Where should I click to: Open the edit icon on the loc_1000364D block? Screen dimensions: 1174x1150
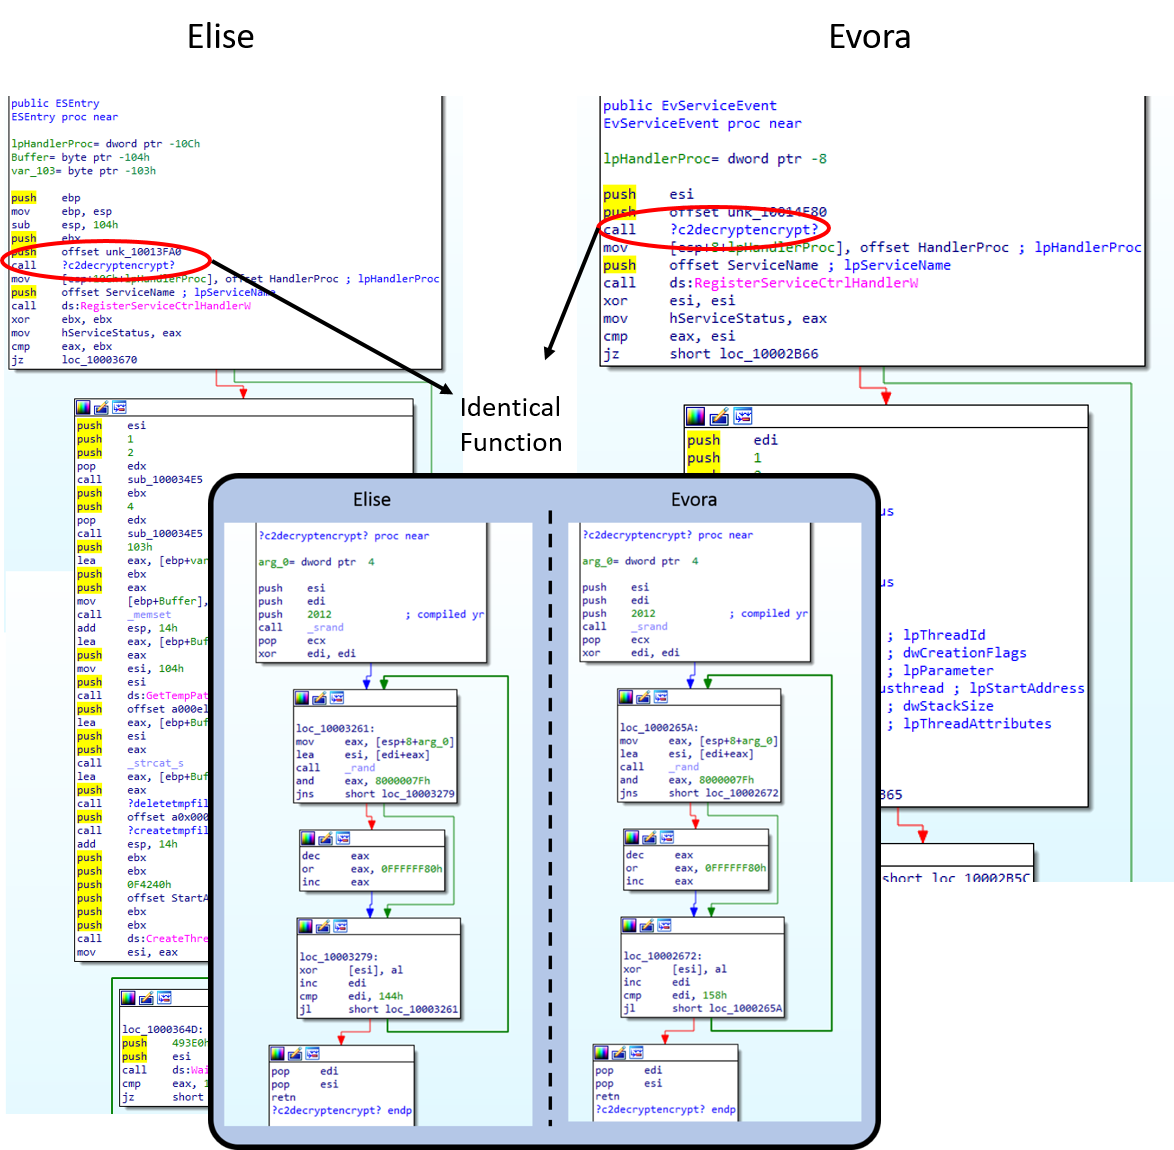coord(143,997)
